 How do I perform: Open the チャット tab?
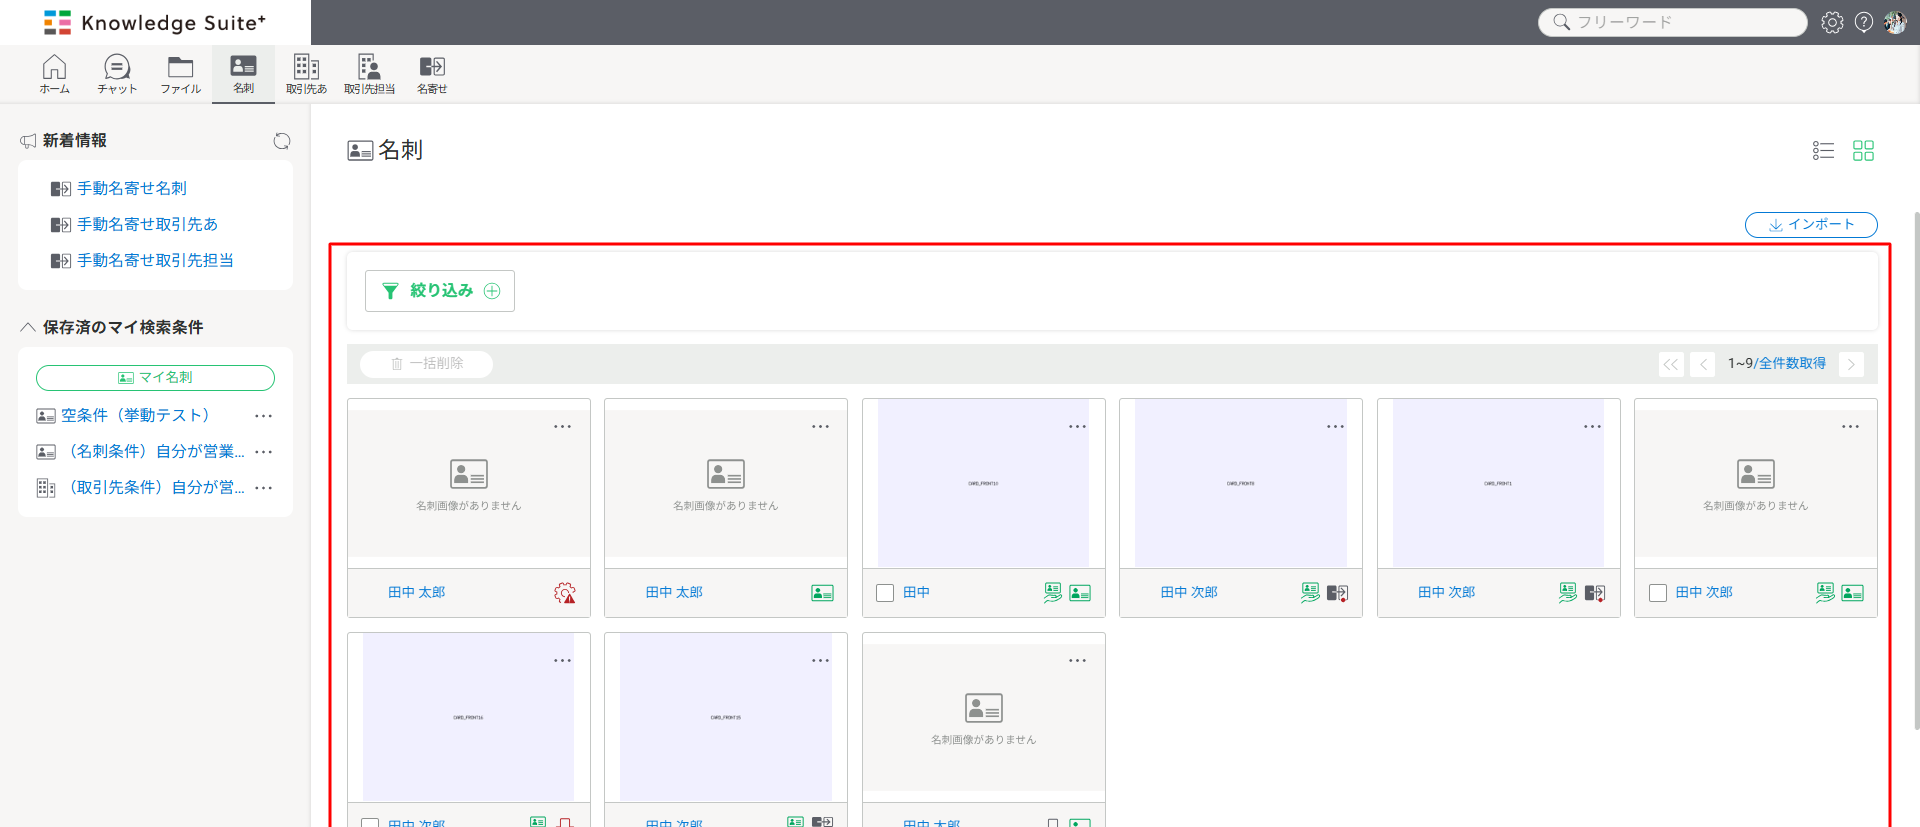coord(117,74)
